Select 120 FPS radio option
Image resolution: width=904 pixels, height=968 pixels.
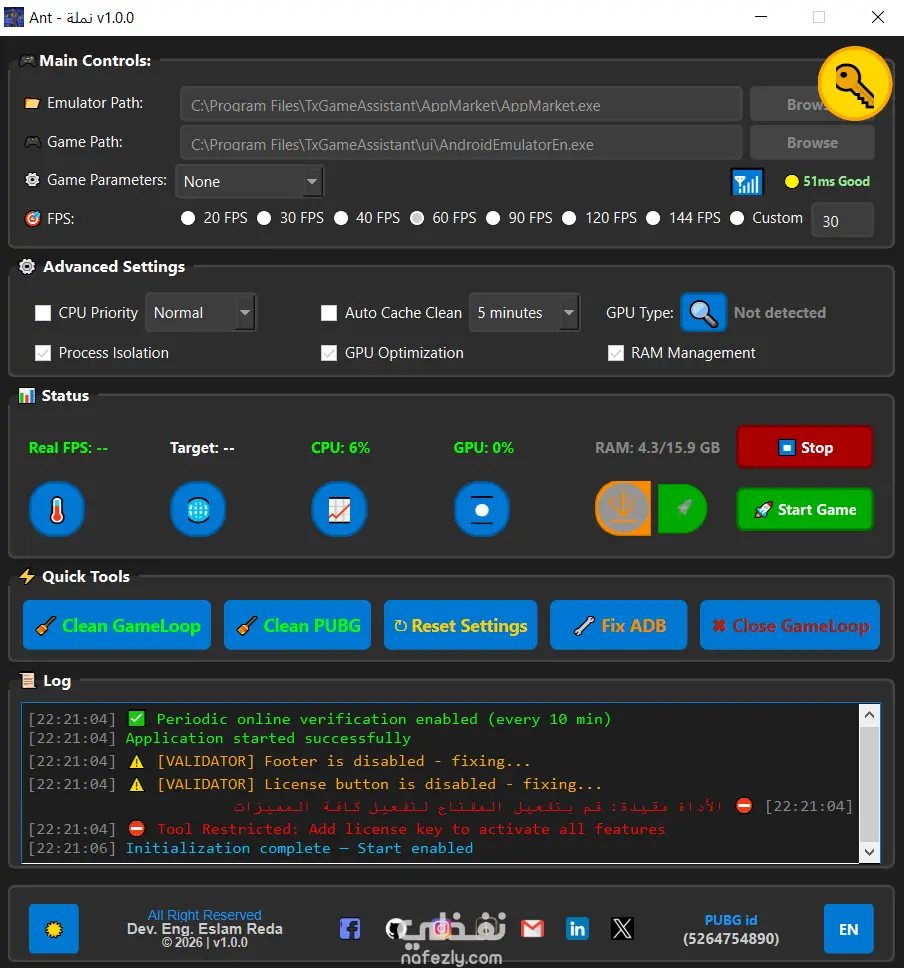pyautogui.click(x=600, y=218)
